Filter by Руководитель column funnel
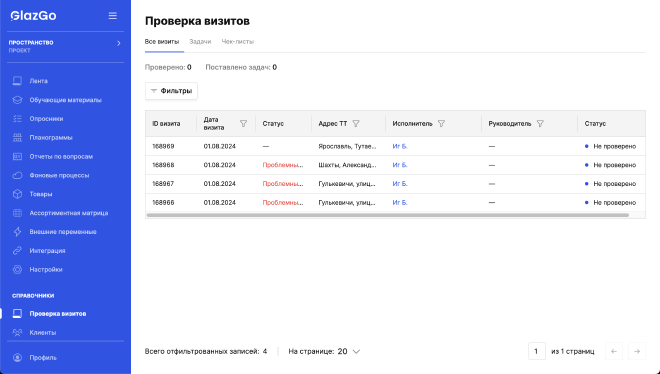Image resolution: width=660 pixels, height=374 pixels. [x=540, y=124]
